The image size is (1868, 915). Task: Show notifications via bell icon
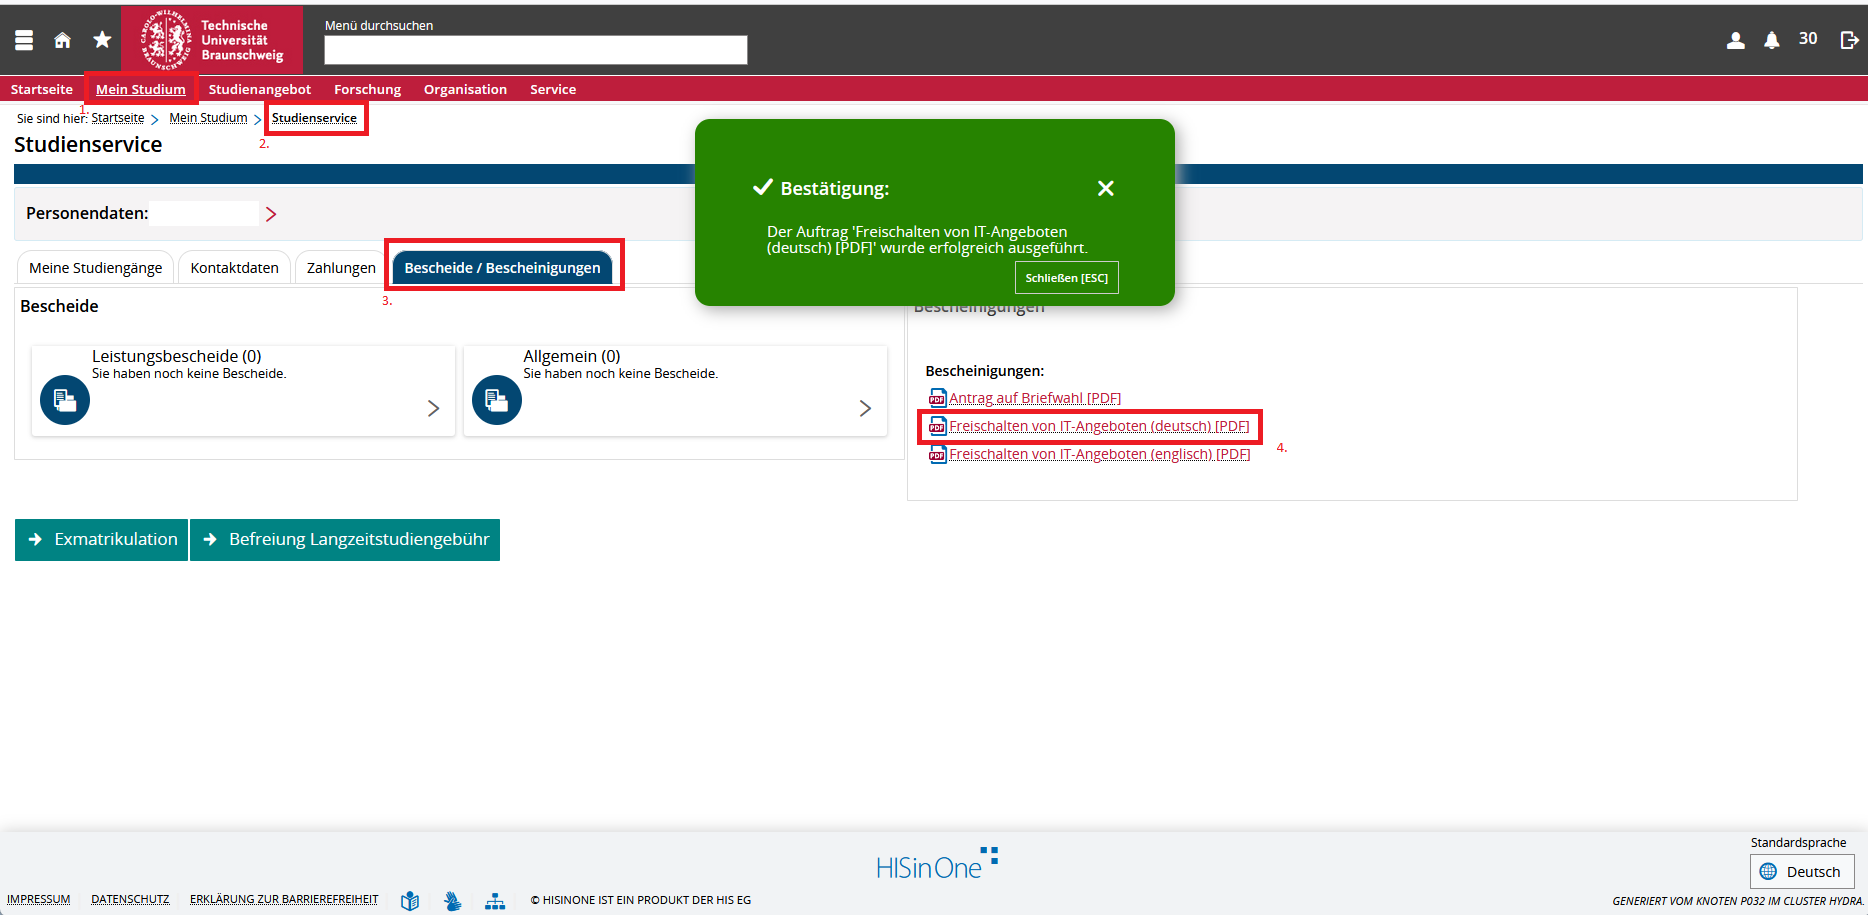1771,40
